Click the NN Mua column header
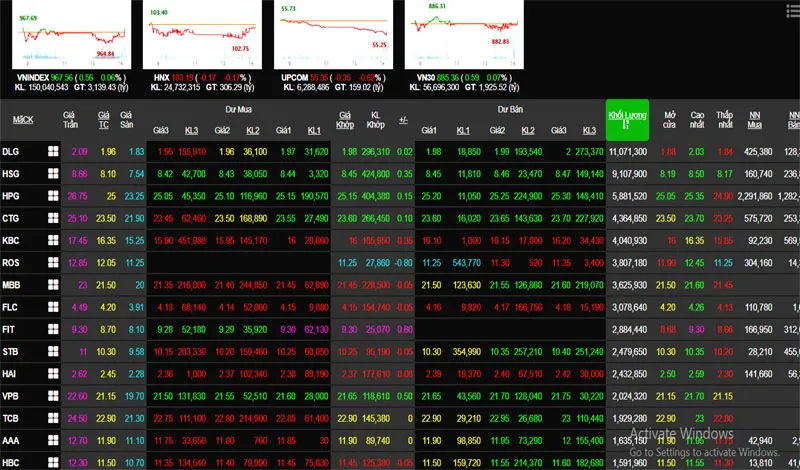The height and width of the screenshot is (470, 800). (x=755, y=120)
